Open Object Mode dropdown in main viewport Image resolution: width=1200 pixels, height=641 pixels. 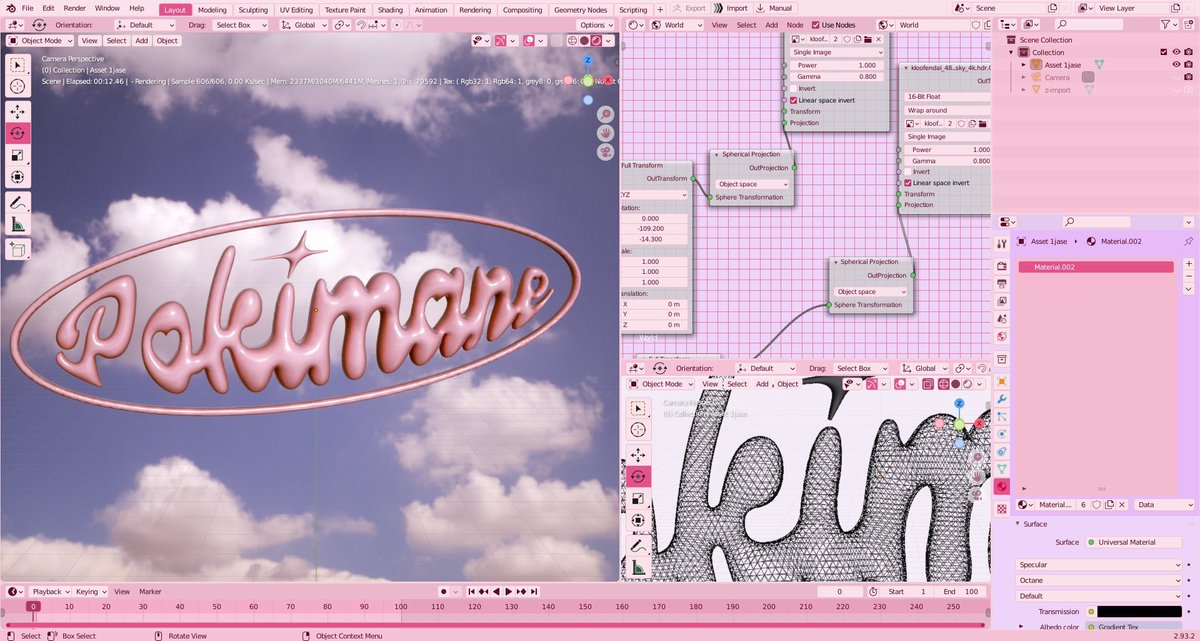[x=41, y=41]
